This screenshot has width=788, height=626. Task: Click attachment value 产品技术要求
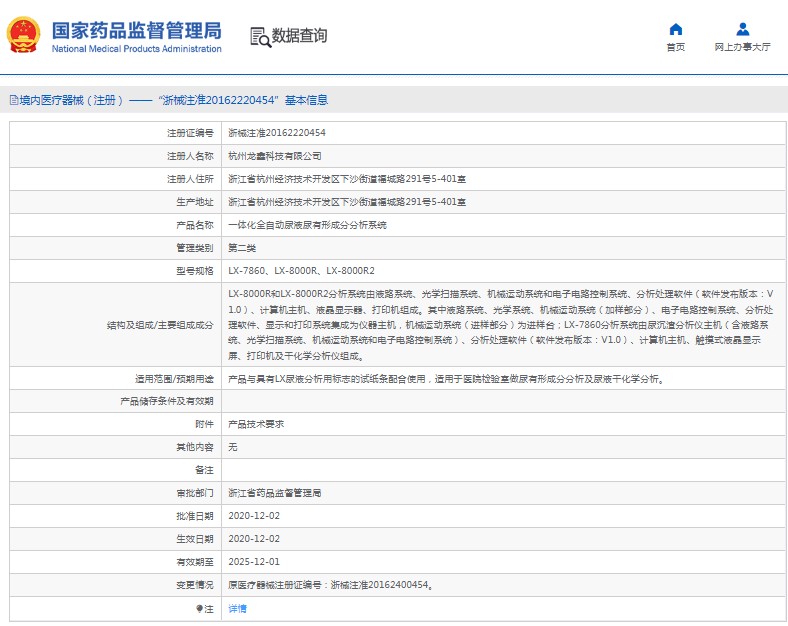point(256,424)
